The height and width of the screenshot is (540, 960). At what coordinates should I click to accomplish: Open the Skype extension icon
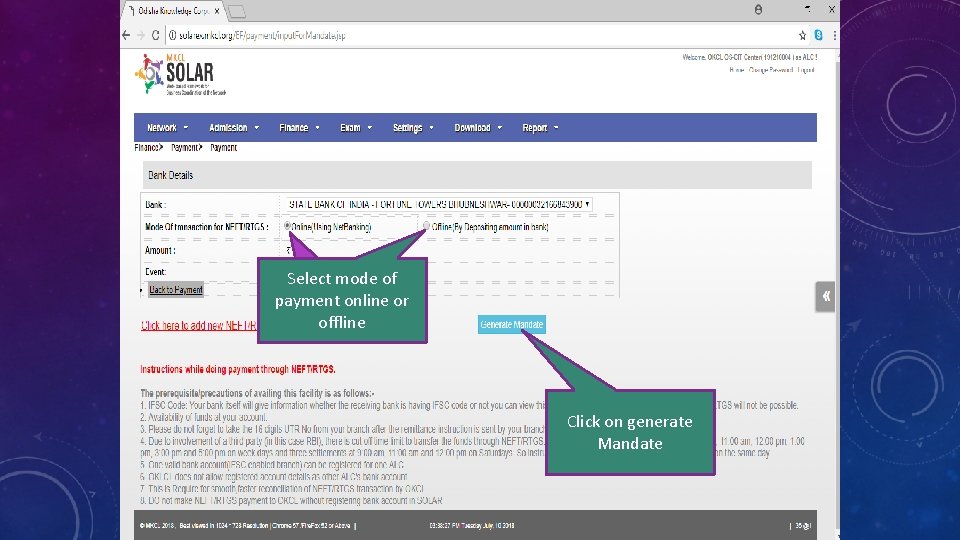coord(819,36)
